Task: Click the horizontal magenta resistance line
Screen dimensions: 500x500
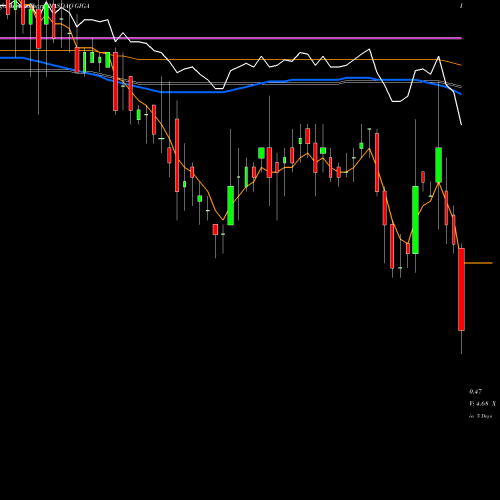Action: click(x=231, y=38)
